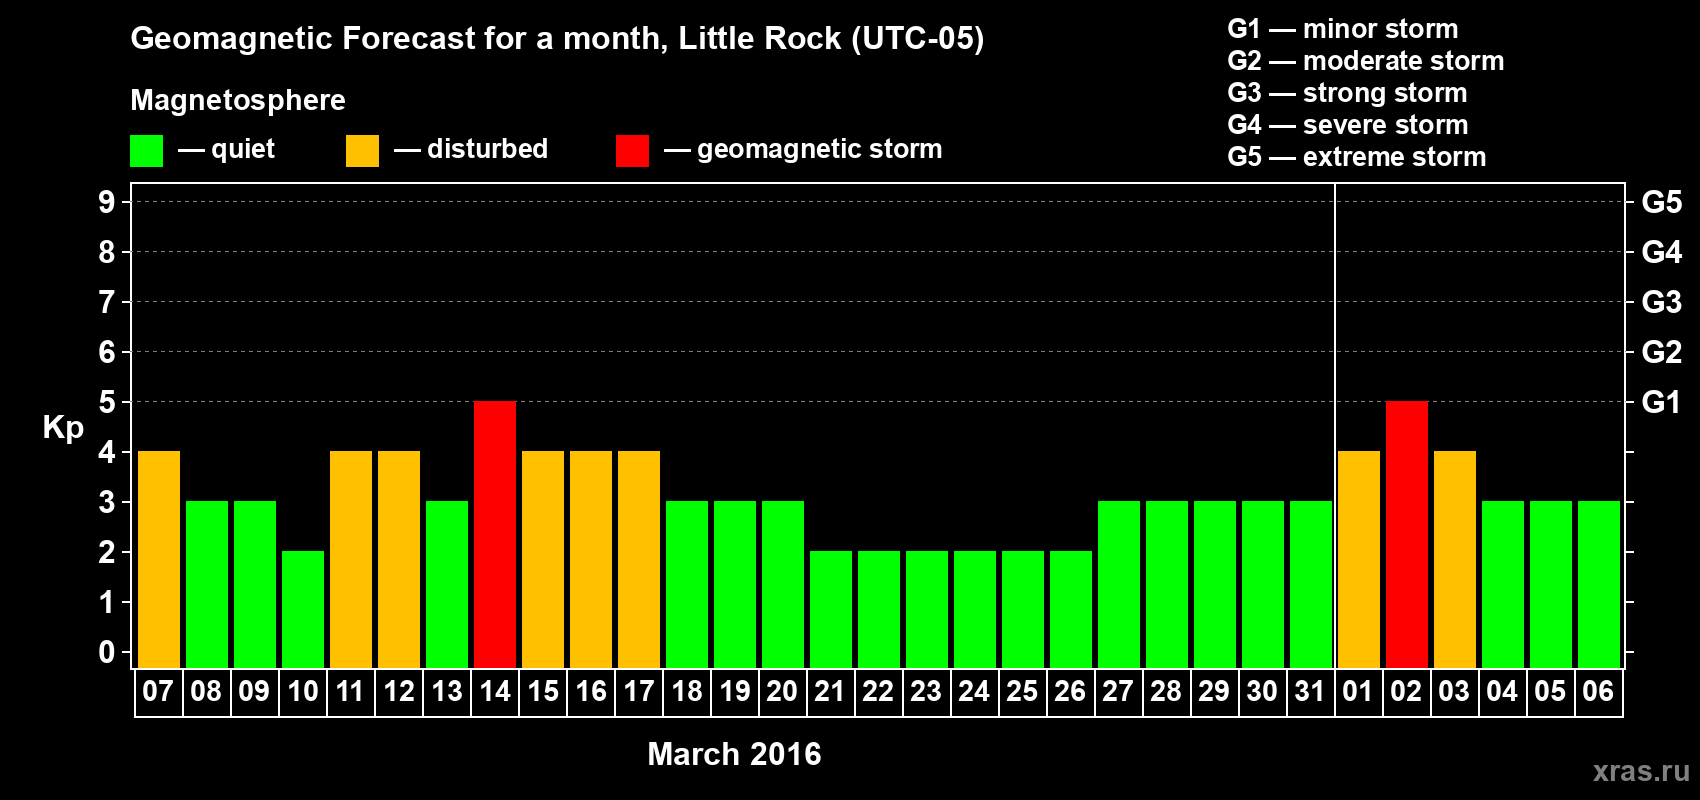Click the date label 29
The image size is (1700, 800).
[1214, 691]
